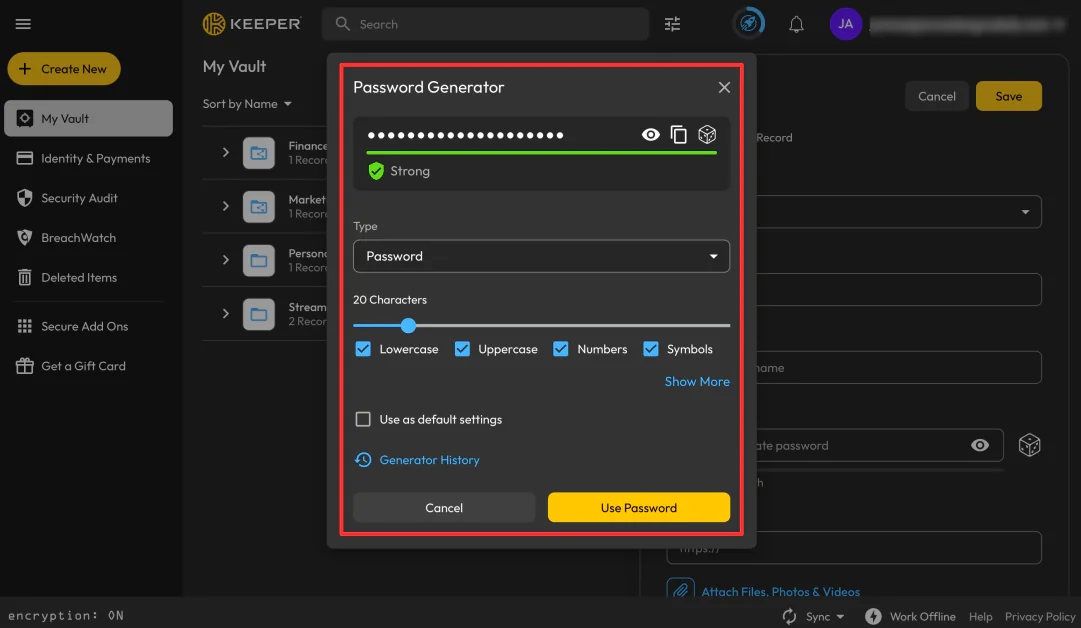1081x628 pixels.
Task: Click the compass quick-start icon
Action: [x=749, y=23]
